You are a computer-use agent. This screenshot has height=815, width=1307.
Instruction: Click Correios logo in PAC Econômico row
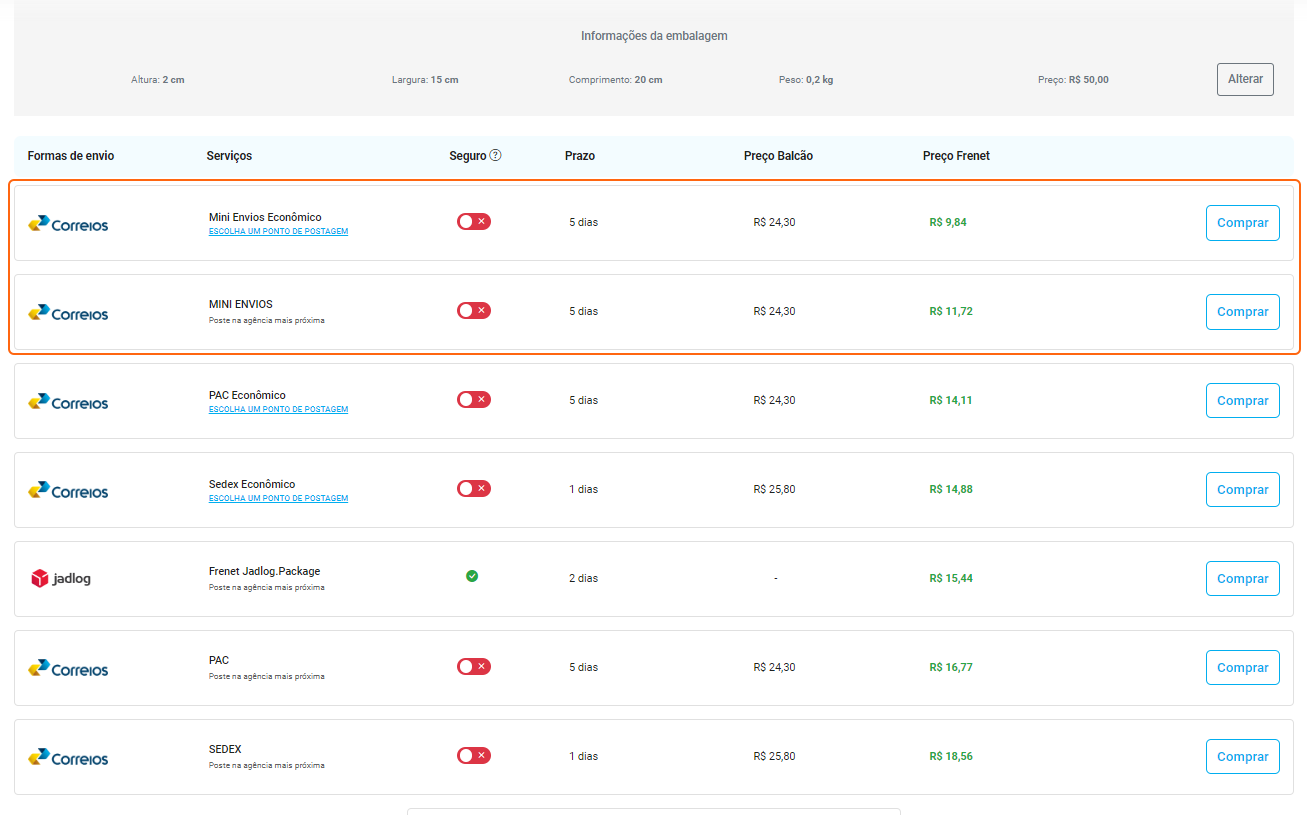pos(68,402)
